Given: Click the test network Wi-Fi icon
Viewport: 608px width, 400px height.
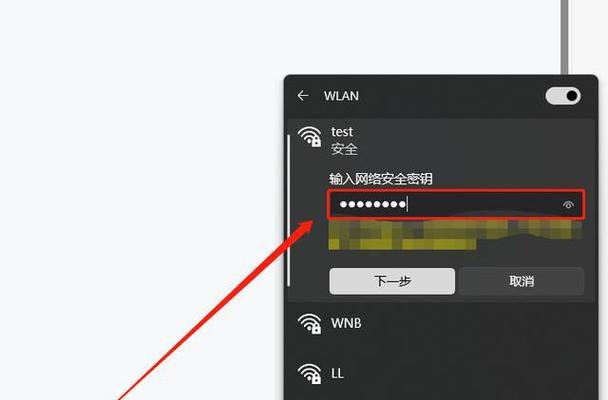Looking at the screenshot, I should tap(309, 136).
